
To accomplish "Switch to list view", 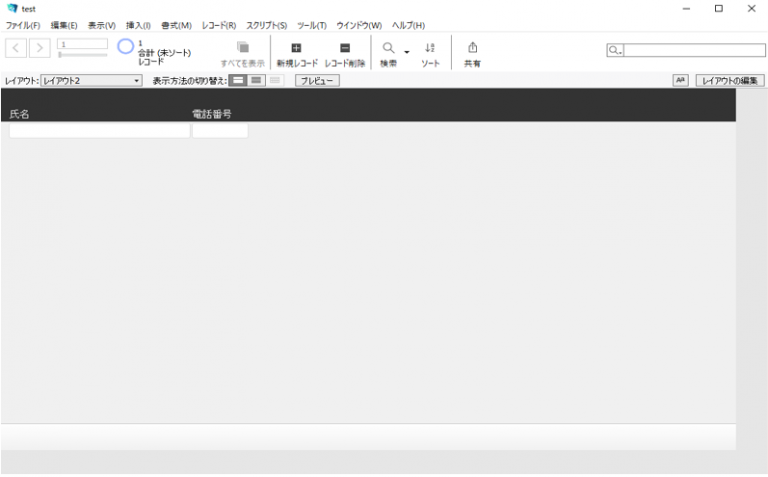I will [x=256, y=80].
